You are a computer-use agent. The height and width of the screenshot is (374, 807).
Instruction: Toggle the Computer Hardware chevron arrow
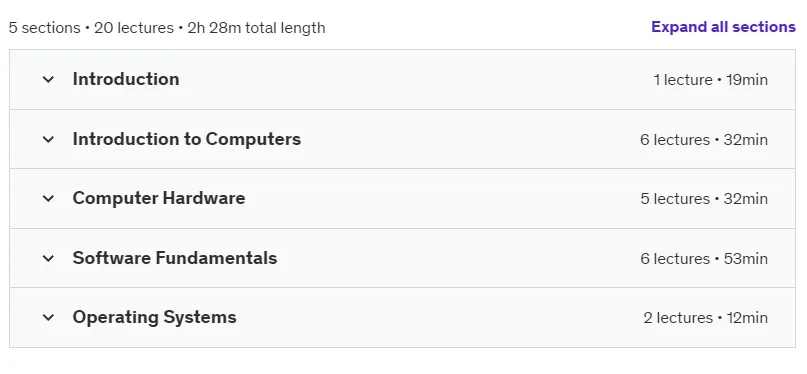pos(48,199)
